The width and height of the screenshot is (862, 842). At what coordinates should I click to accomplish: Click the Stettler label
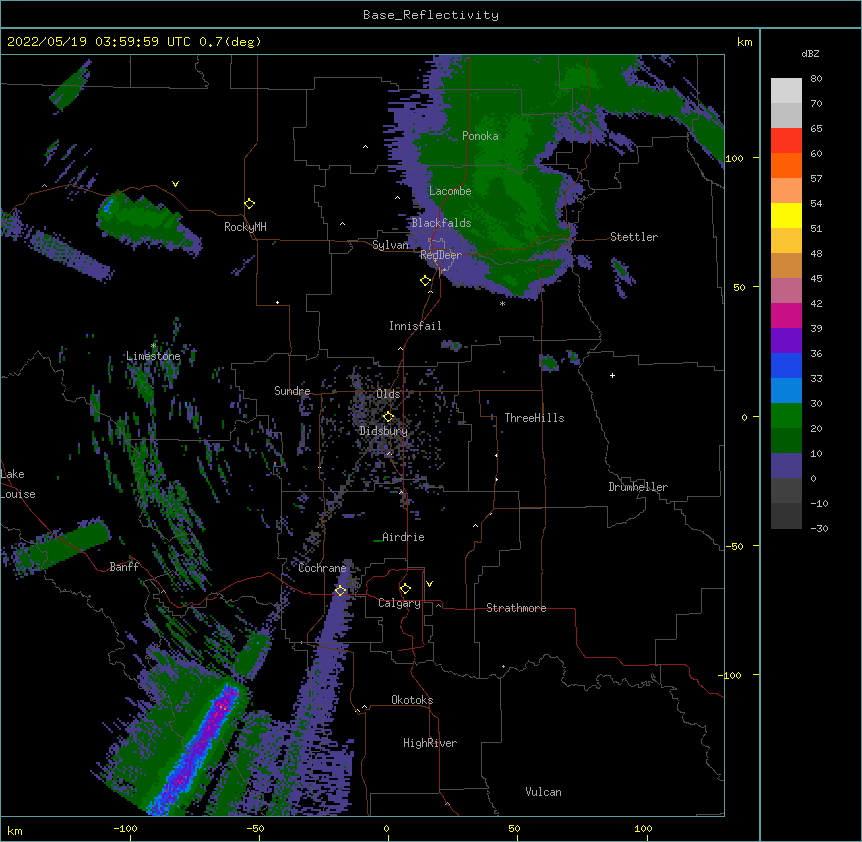tap(633, 237)
